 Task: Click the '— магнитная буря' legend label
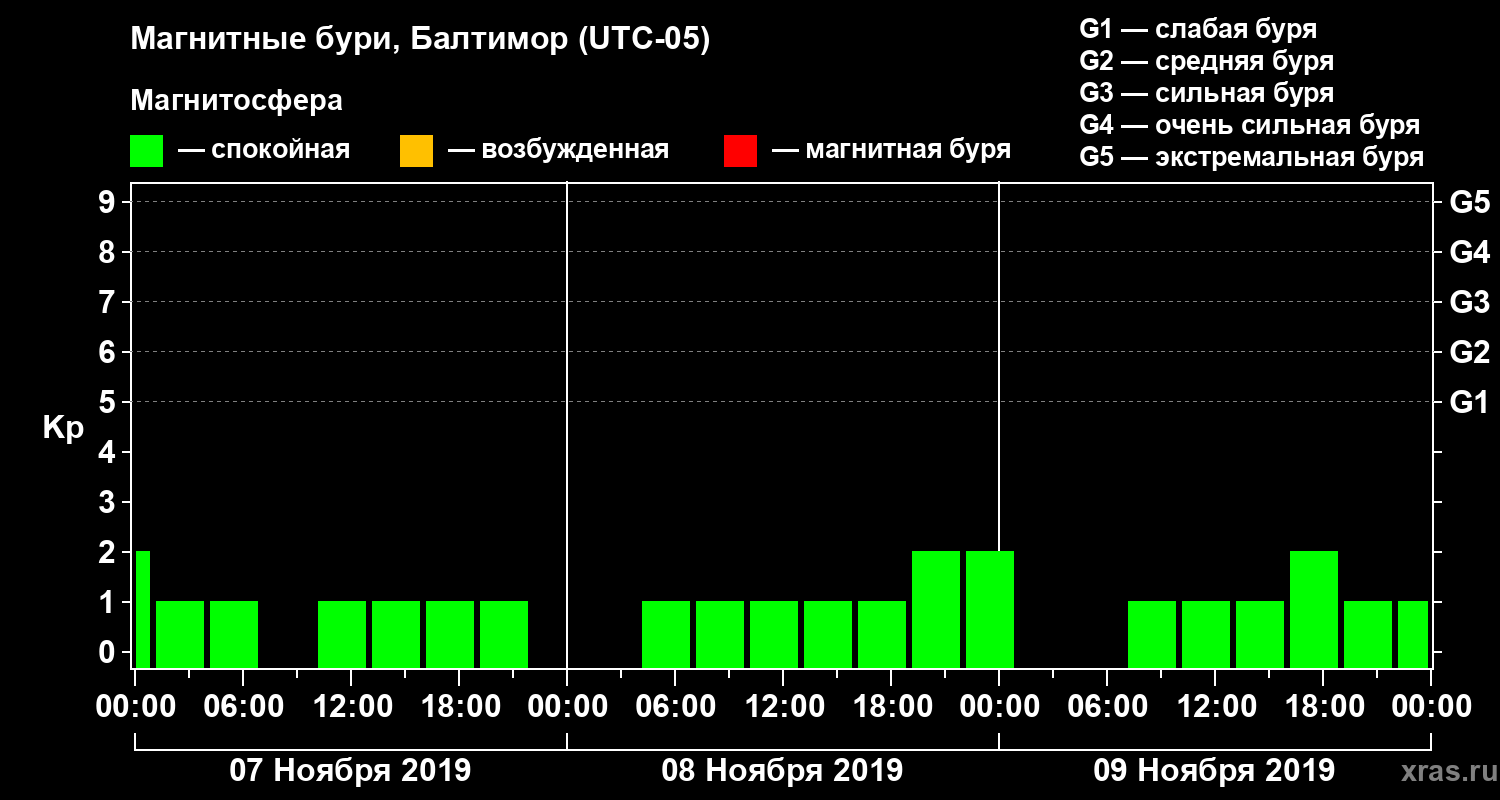(x=891, y=150)
